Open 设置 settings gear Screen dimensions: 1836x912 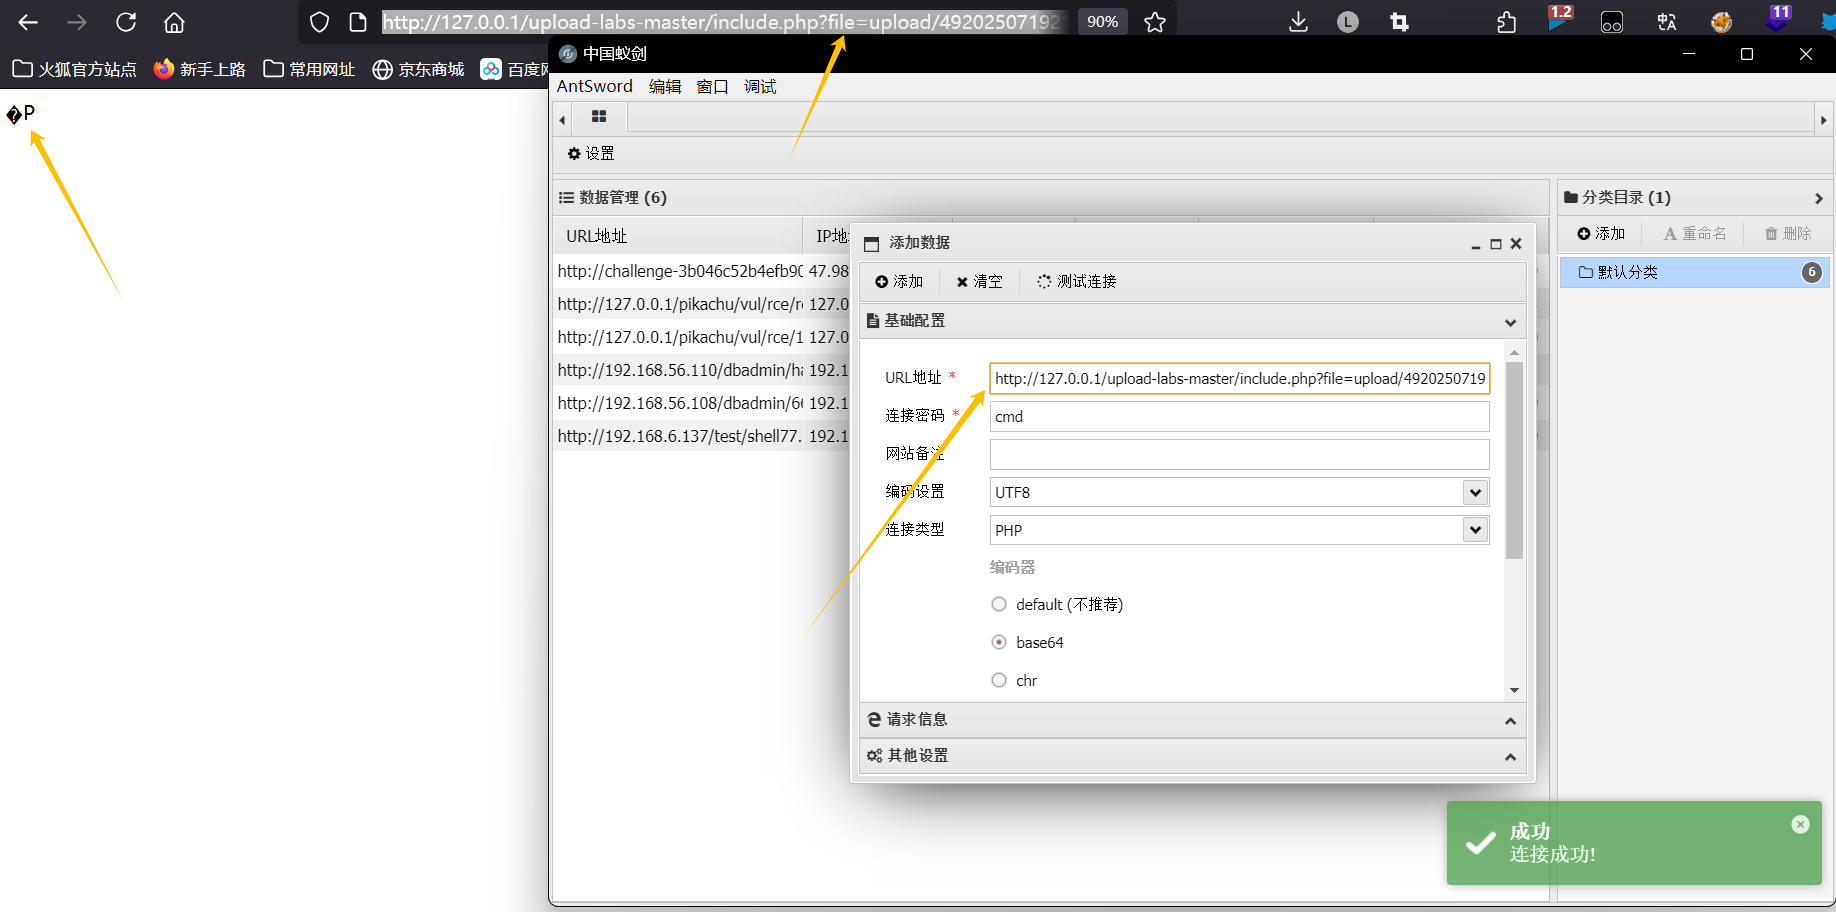coord(591,154)
